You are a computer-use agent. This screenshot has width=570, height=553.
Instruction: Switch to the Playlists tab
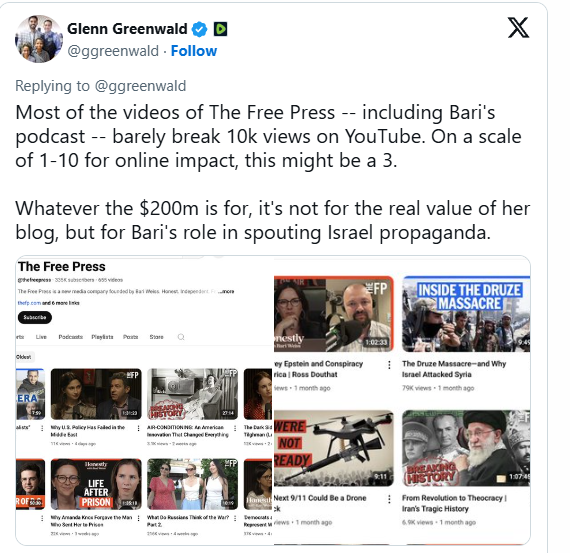pyautogui.click(x=102, y=337)
